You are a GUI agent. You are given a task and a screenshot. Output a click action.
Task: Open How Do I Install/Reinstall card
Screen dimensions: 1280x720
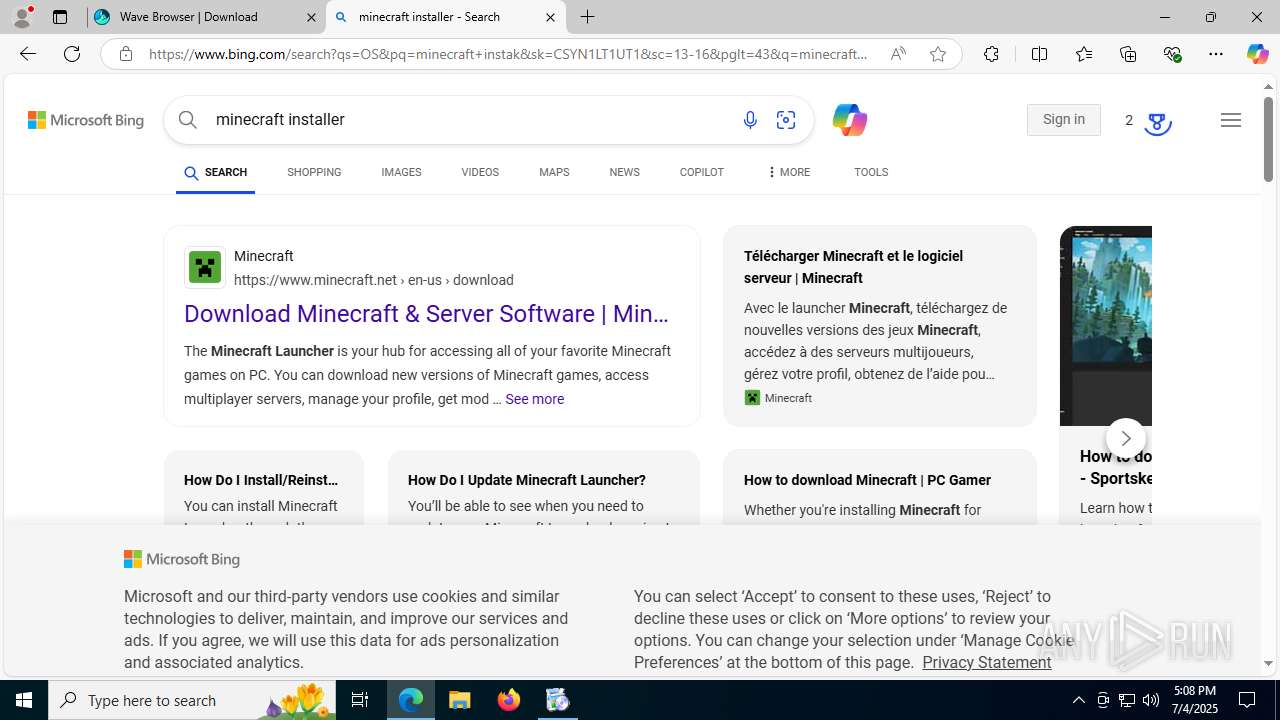point(264,487)
